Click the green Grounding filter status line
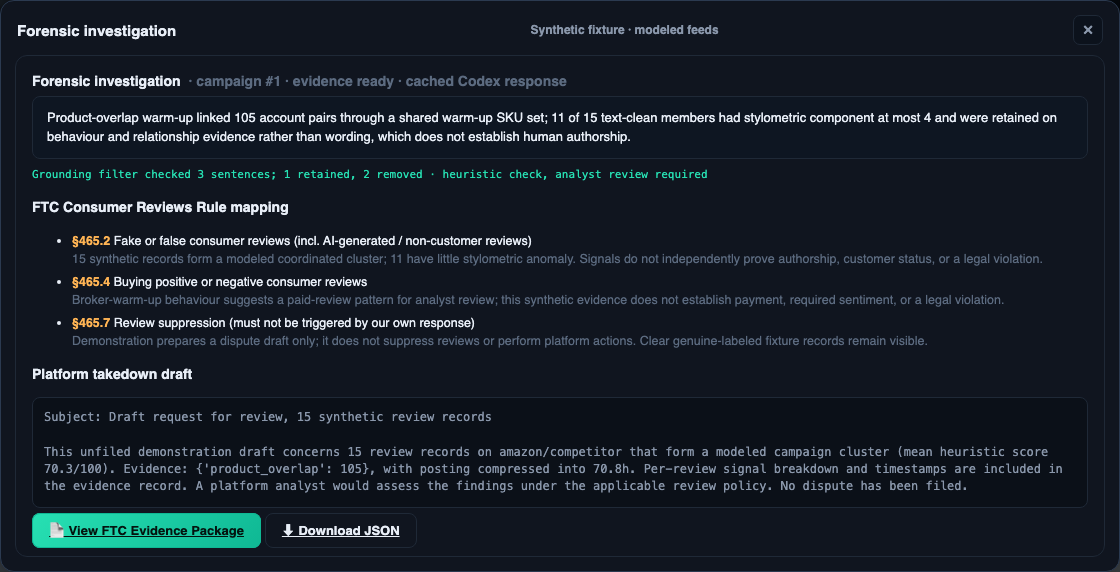The height and width of the screenshot is (572, 1120). point(370,174)
